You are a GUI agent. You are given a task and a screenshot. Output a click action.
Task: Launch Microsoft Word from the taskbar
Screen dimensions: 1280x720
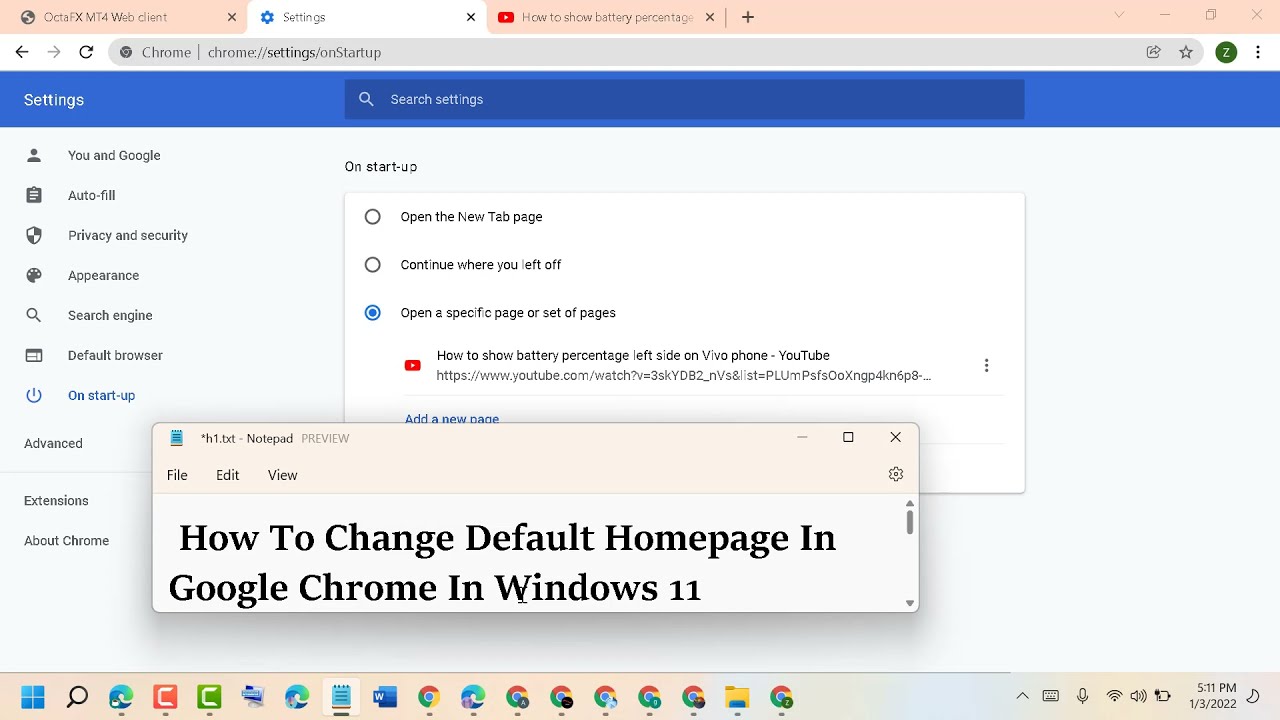click(385, 697)
